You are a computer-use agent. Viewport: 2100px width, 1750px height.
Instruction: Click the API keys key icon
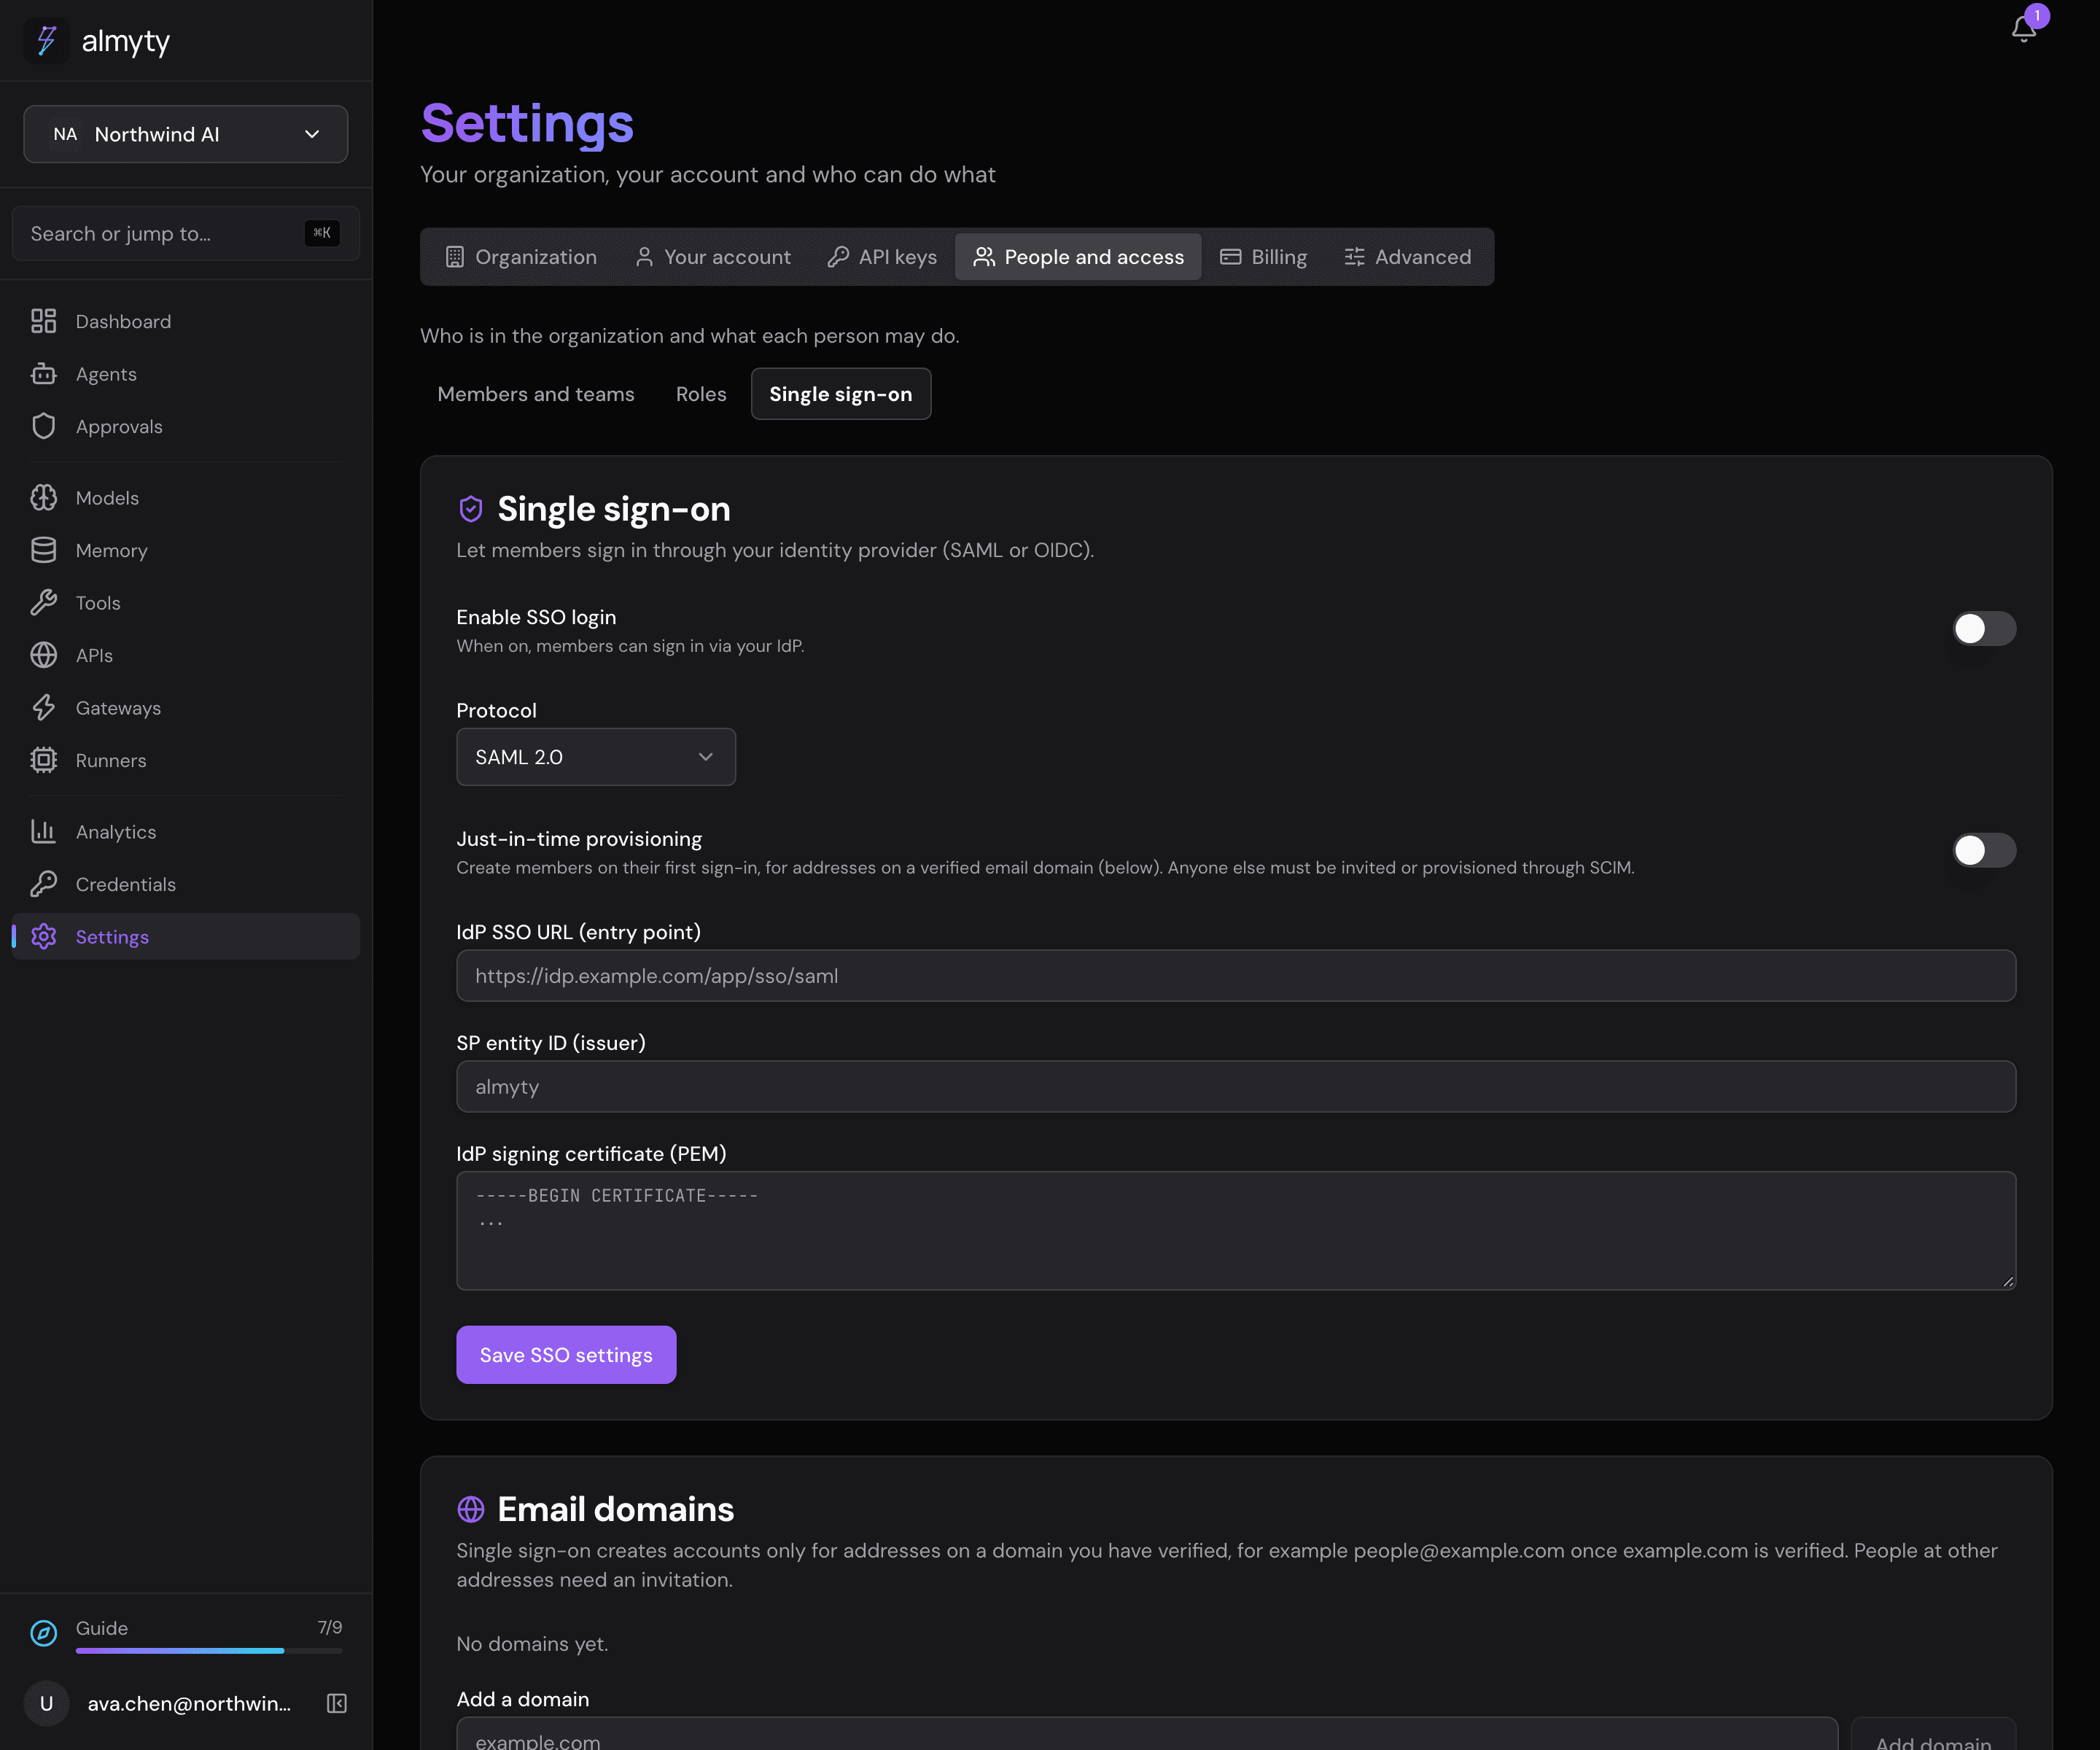pos(838,257)
